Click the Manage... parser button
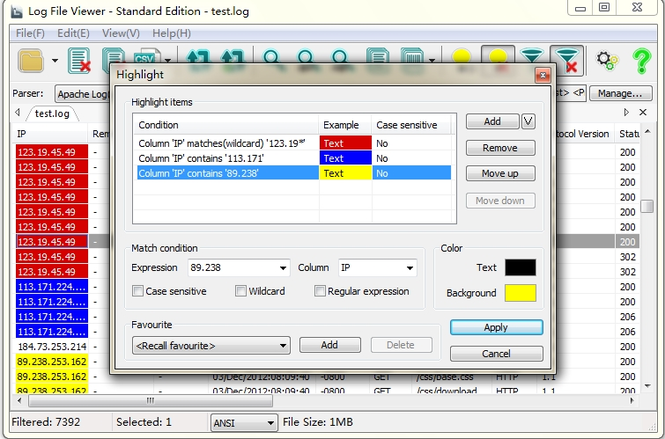The height and width of the screenshot is (439, 665). 620,93
